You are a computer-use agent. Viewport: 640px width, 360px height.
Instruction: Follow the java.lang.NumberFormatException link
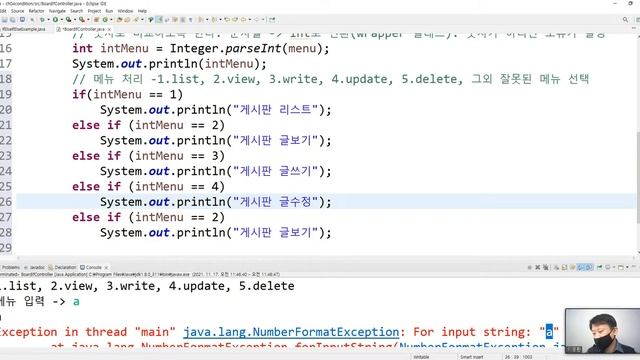tap(291, 332)
